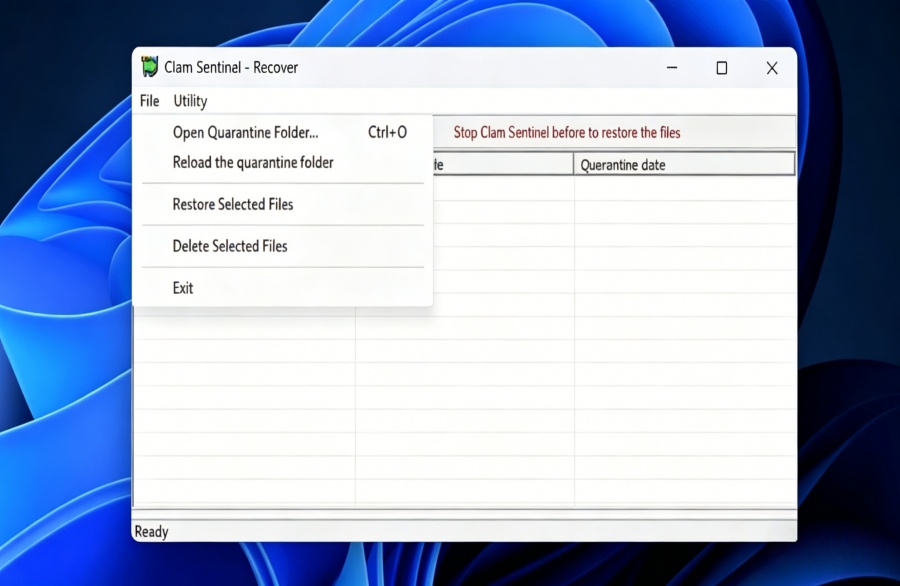Maximize the Clam Sentinel Recover window
The image size is (900, 586).
[721, 68]
